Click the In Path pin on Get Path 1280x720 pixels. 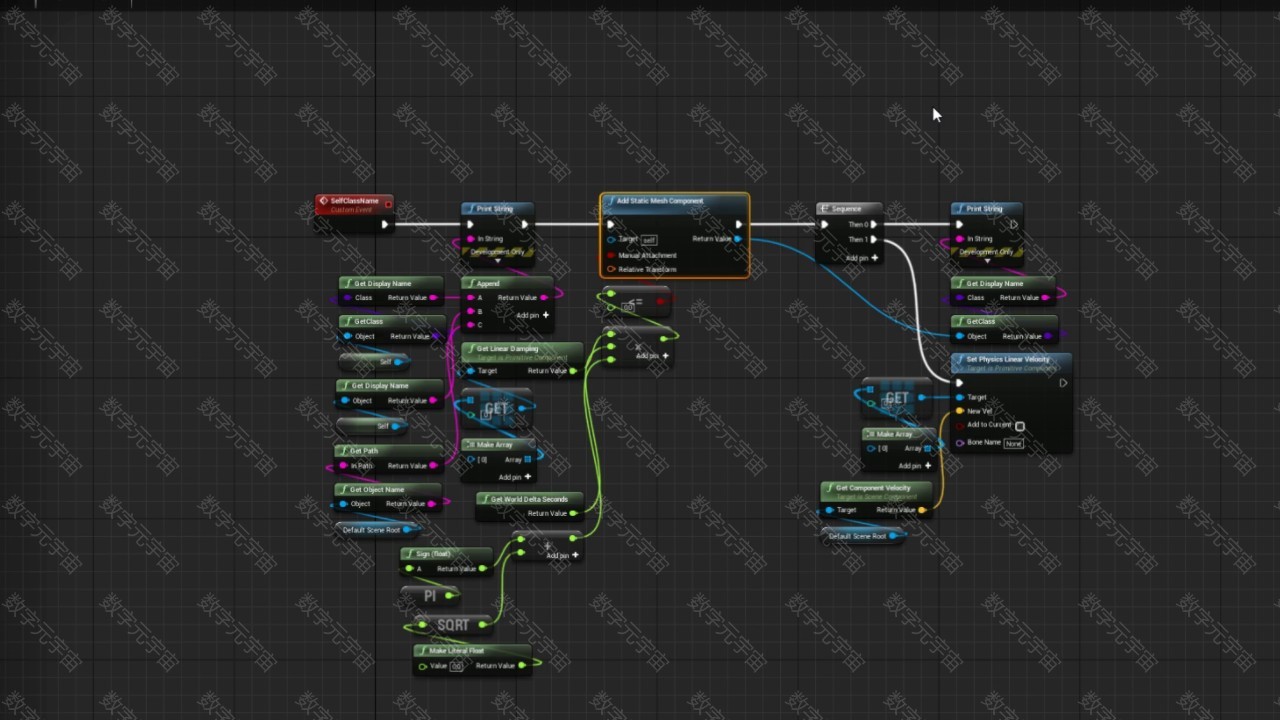click(x=343, y=465)
